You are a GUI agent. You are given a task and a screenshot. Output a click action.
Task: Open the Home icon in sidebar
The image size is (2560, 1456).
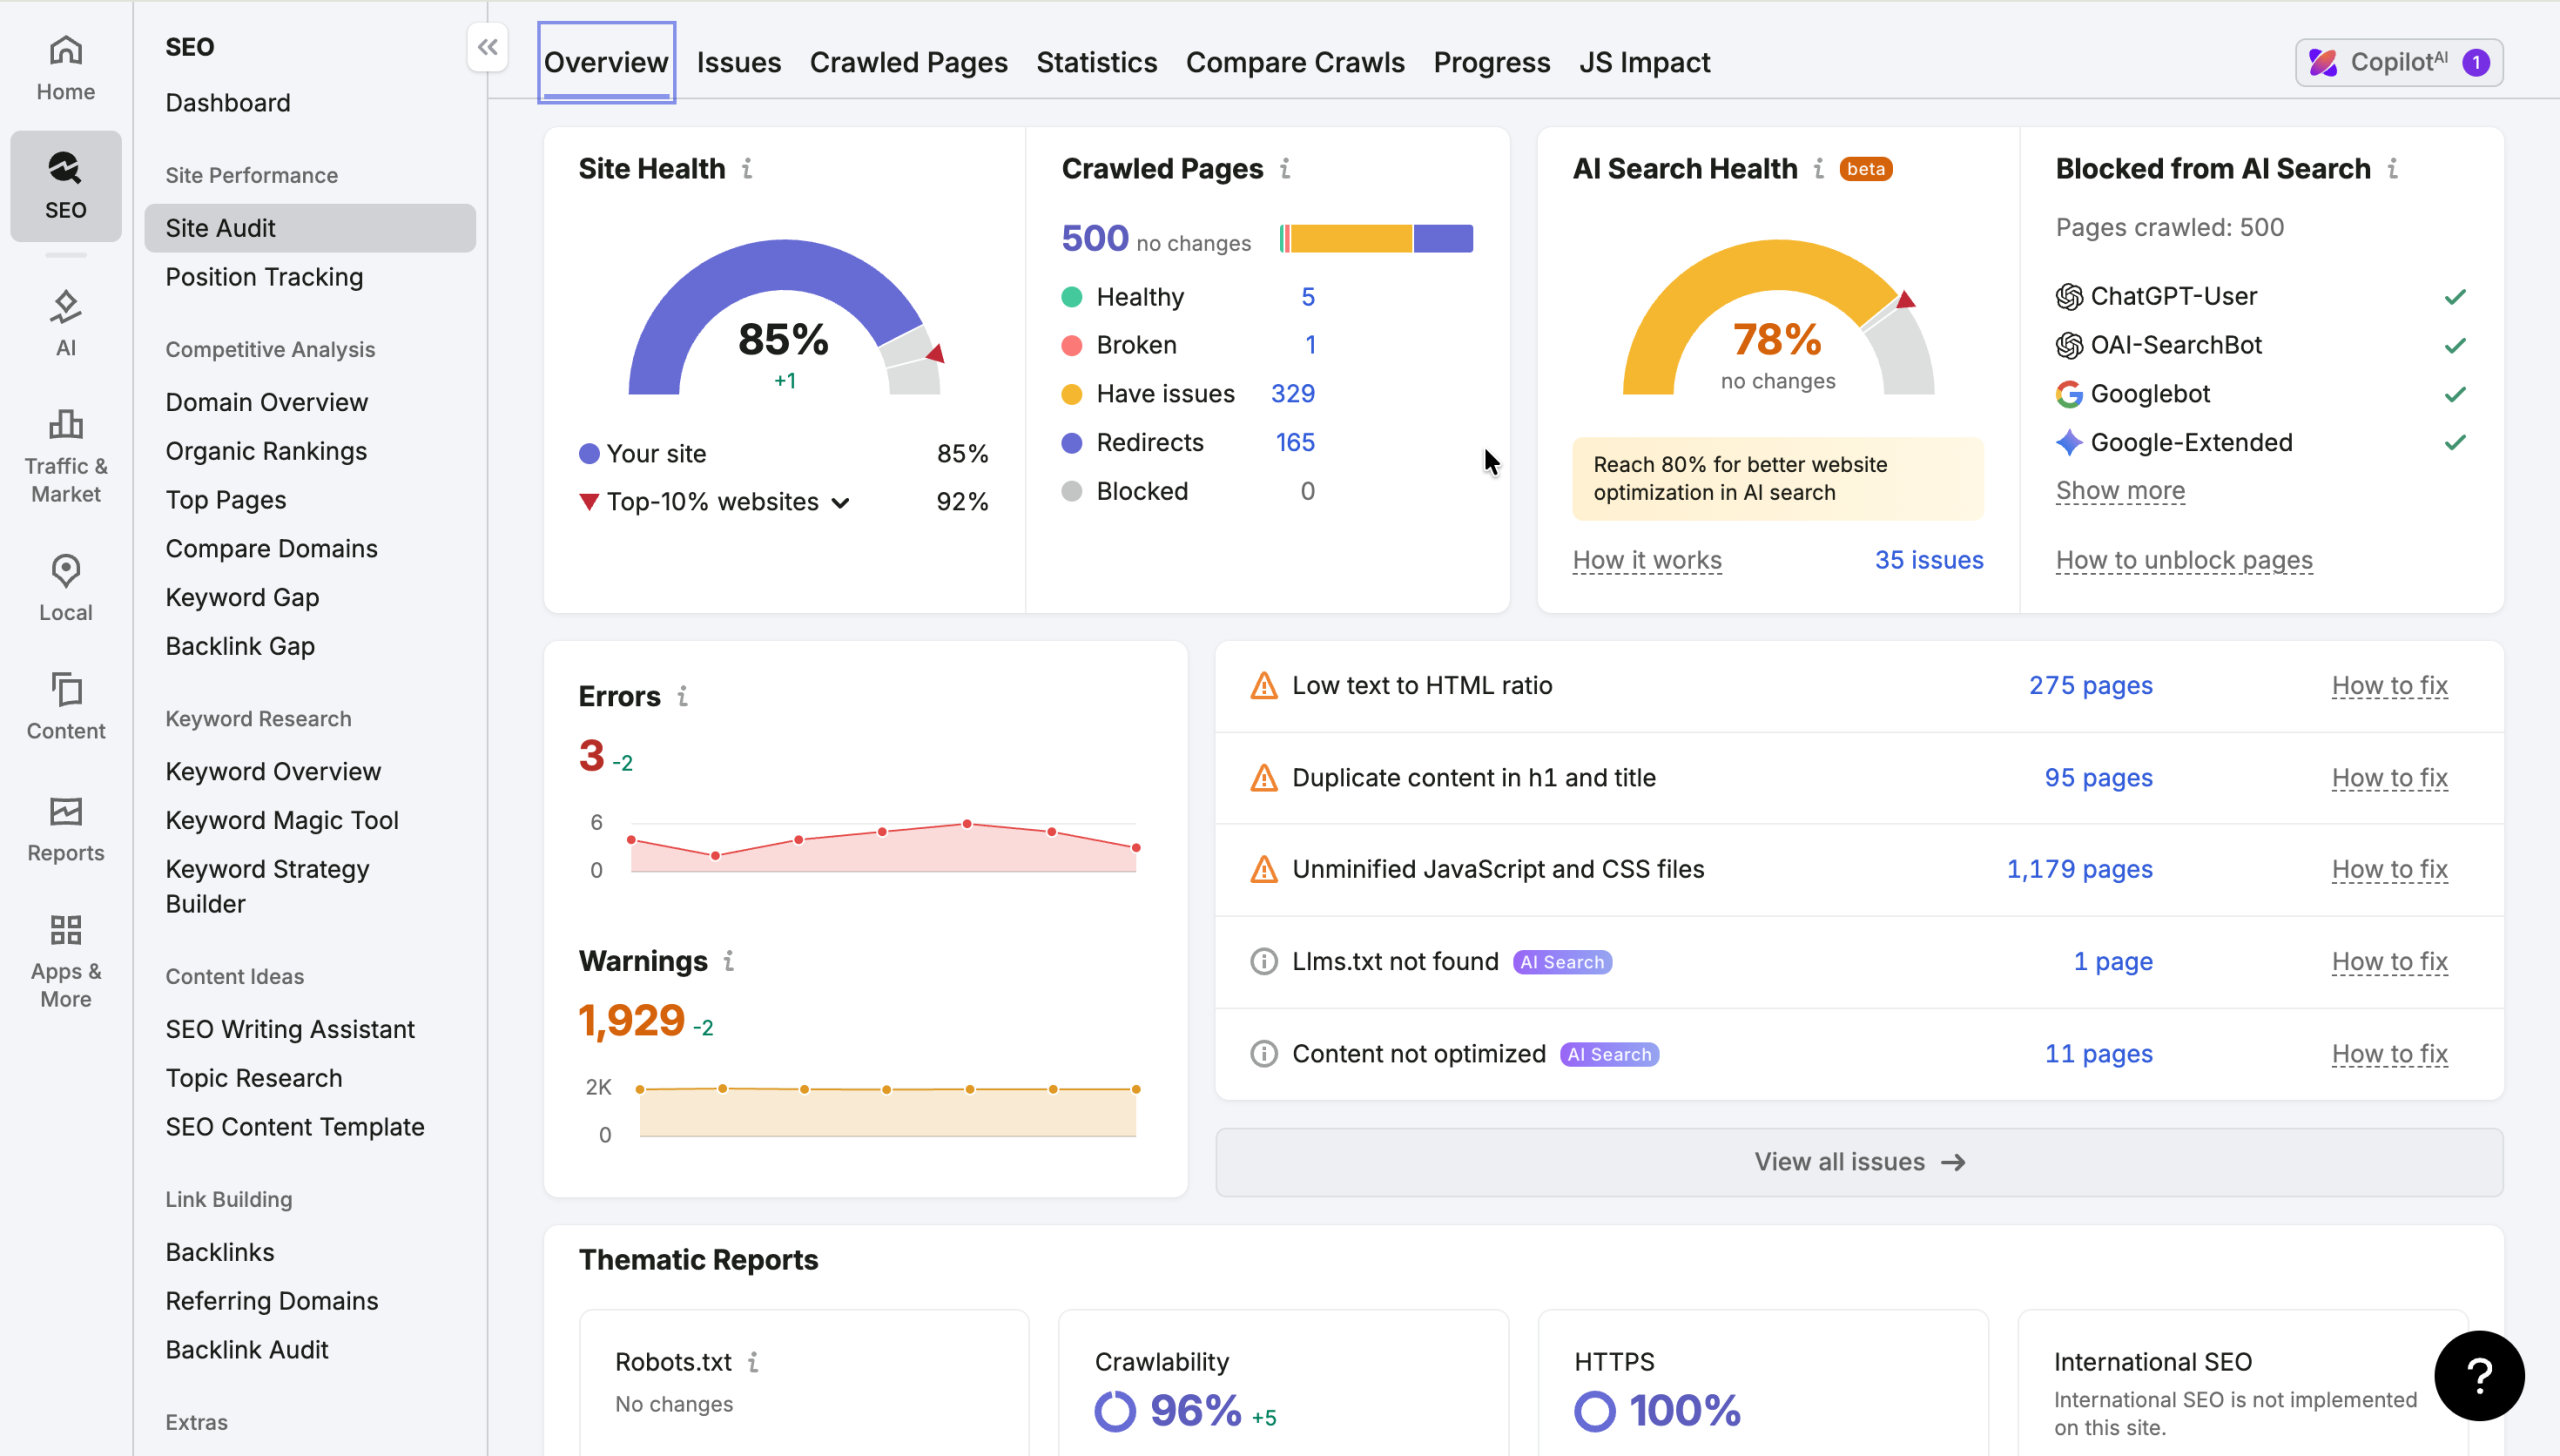tap(66, 49)
